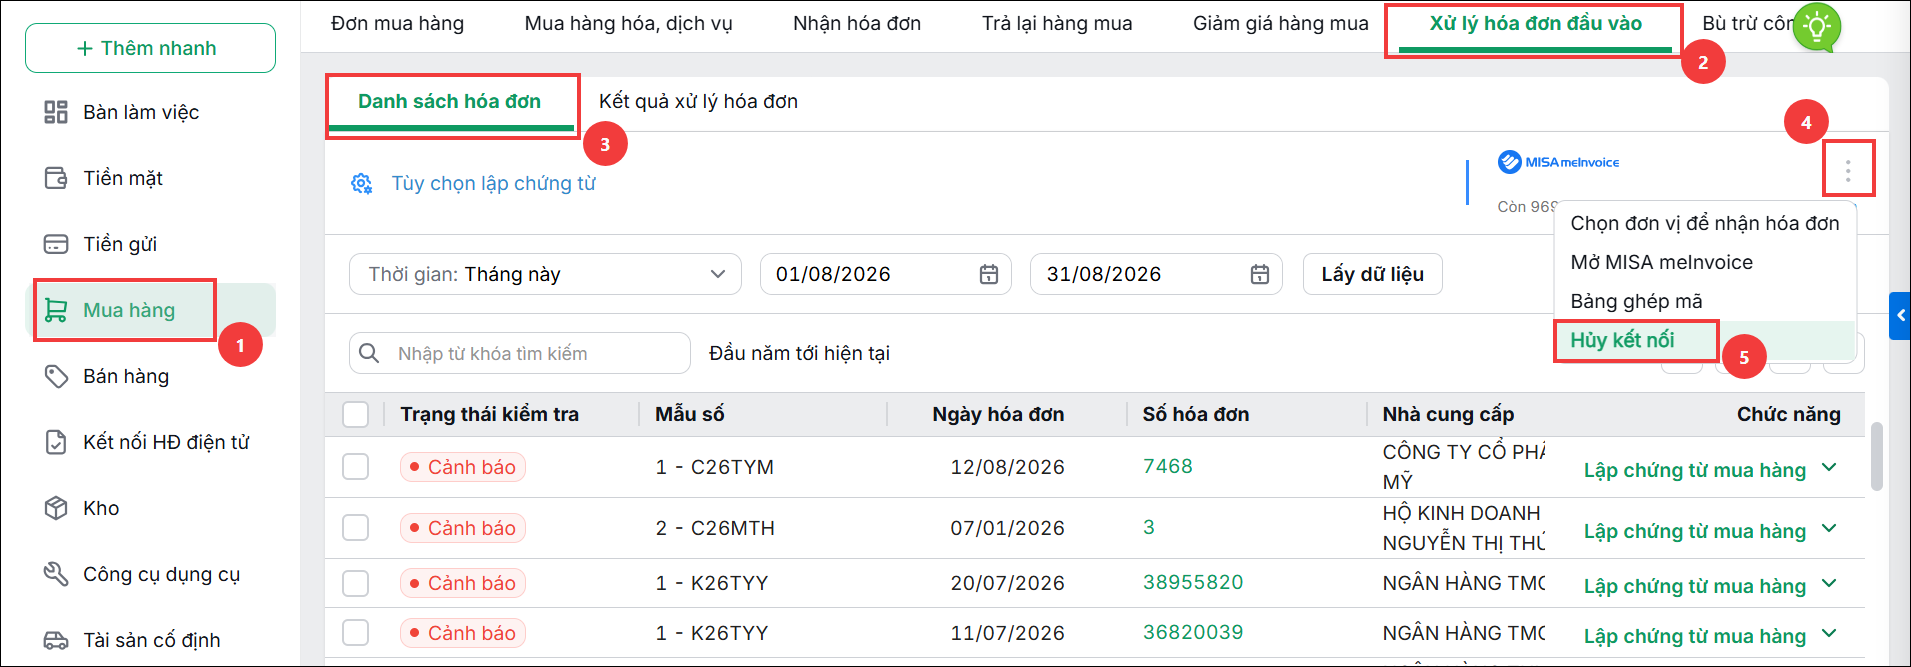Screen dimensions: 1911x667
Task: Click the Tiền gửi card icon
Action: pyautogui.click(x=56, y=244)
